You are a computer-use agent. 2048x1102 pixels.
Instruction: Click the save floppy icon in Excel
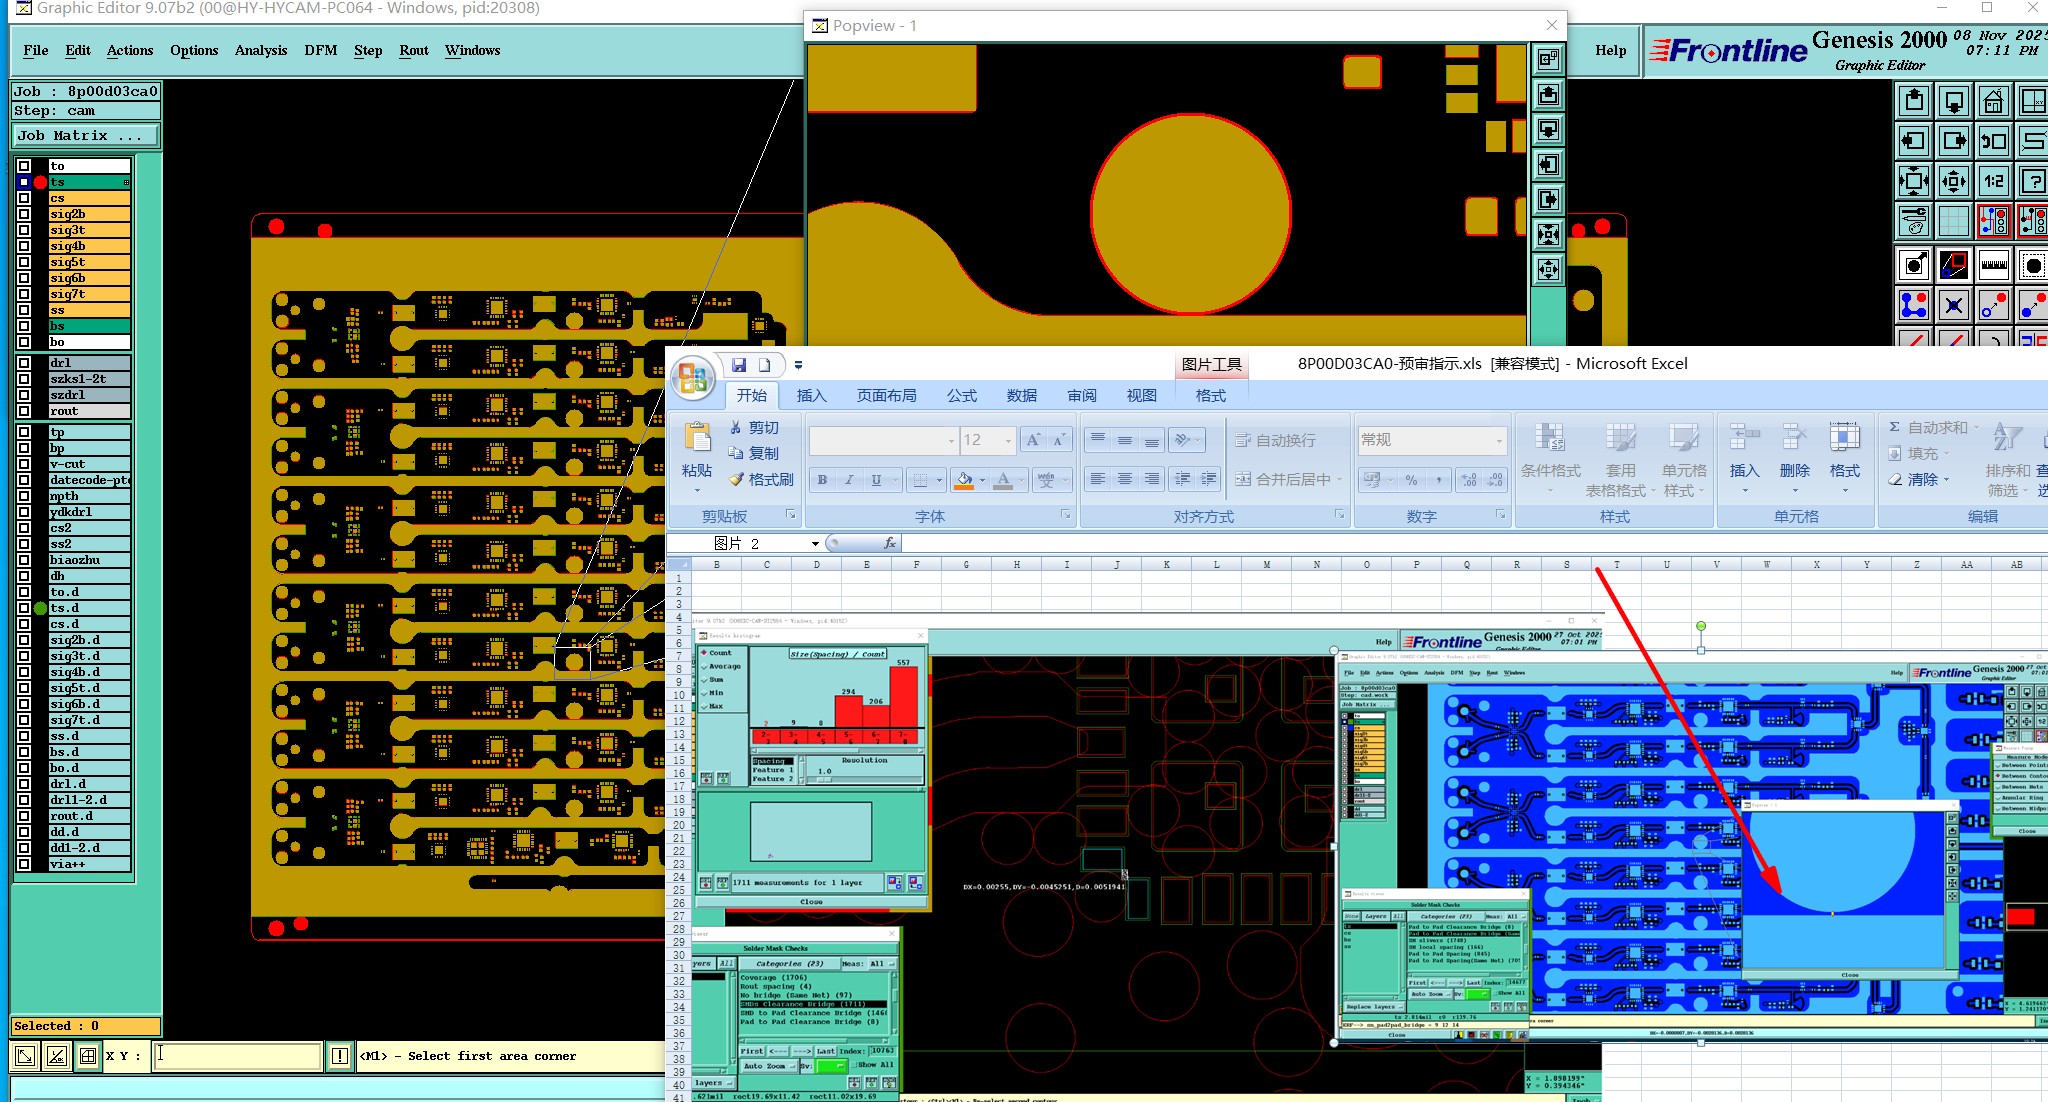pyautogui.click(x=739, y=365)
